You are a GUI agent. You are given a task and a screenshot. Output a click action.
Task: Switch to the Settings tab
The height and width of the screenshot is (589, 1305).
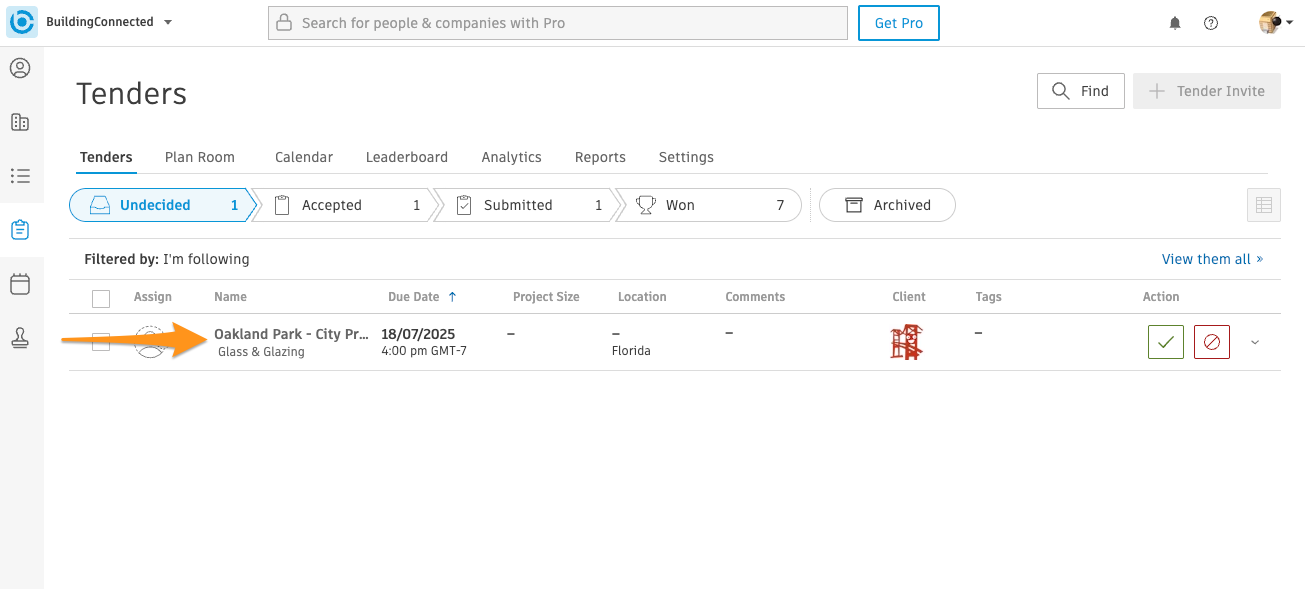click(686, 157)
